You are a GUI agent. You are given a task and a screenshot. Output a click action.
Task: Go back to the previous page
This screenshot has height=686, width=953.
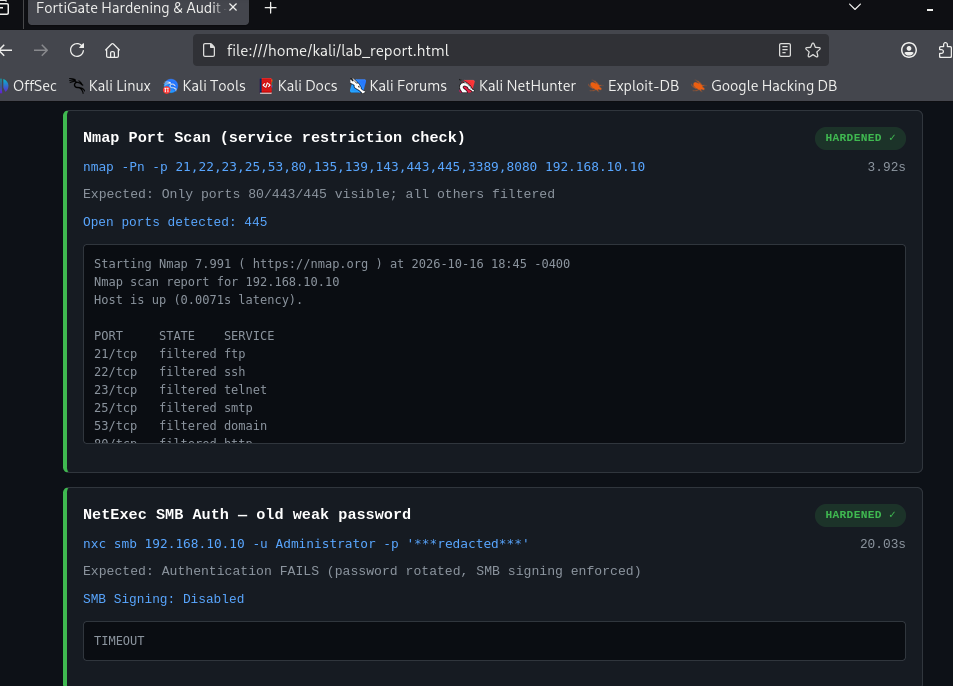(6, 50)
